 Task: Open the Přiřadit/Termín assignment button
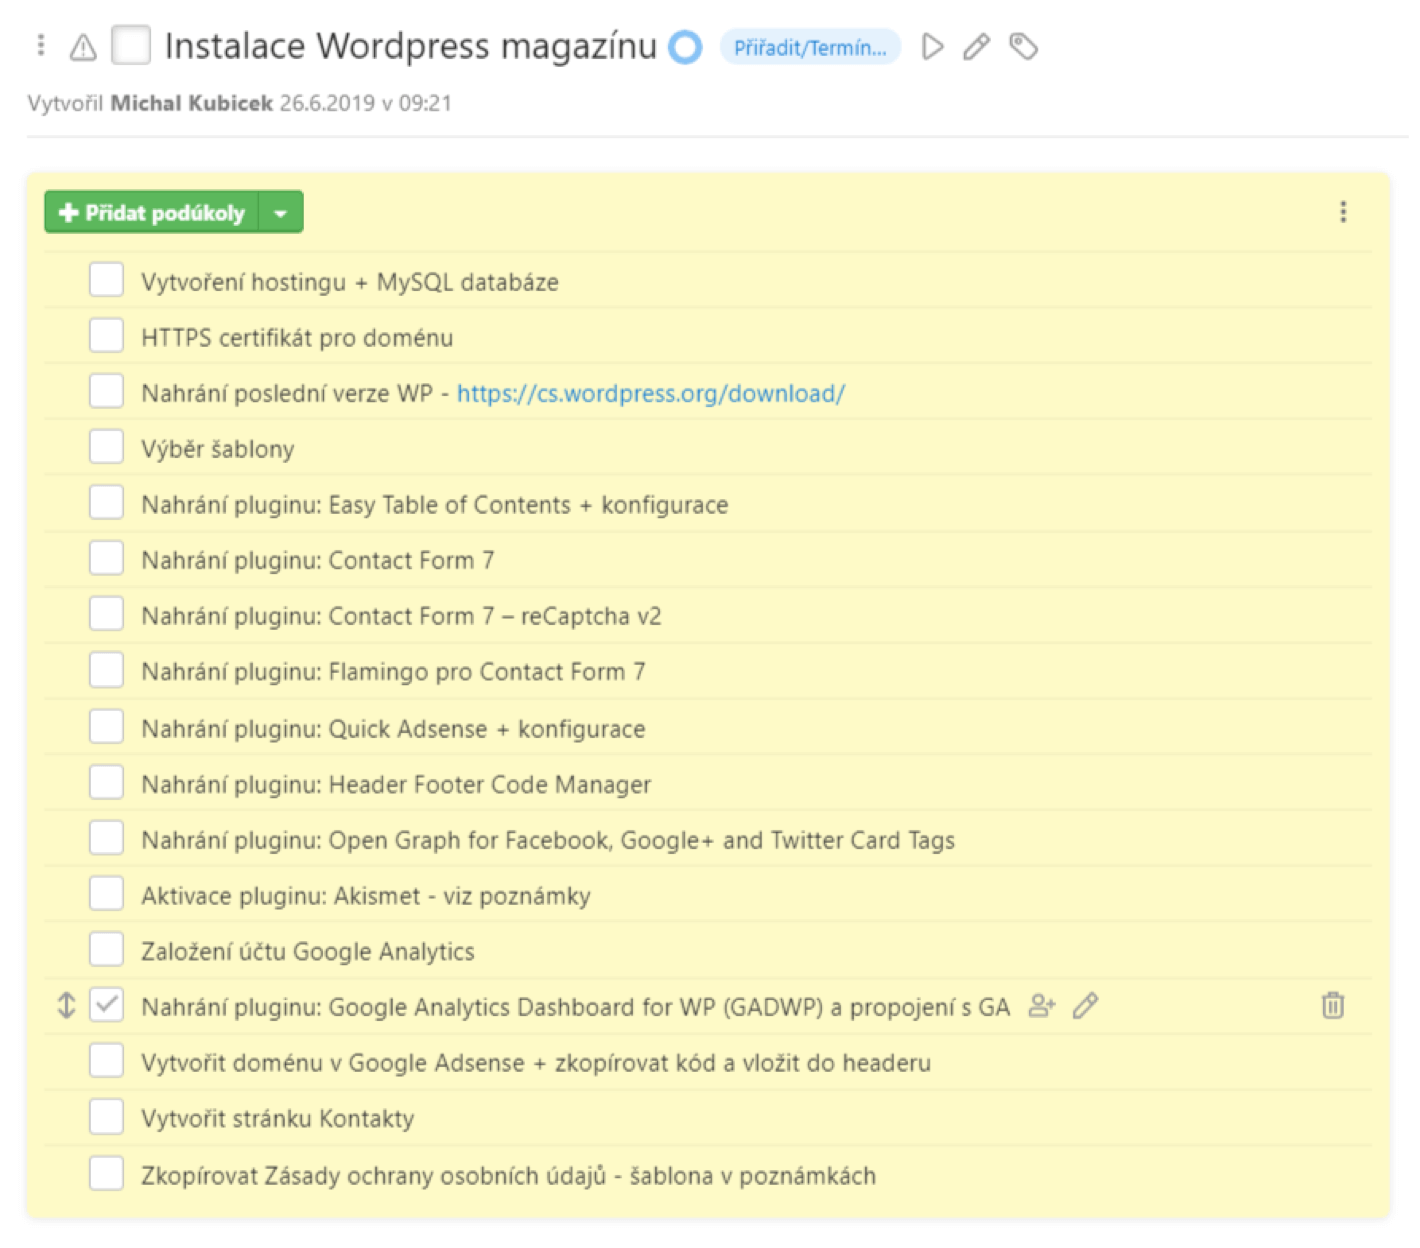(810, 47)
